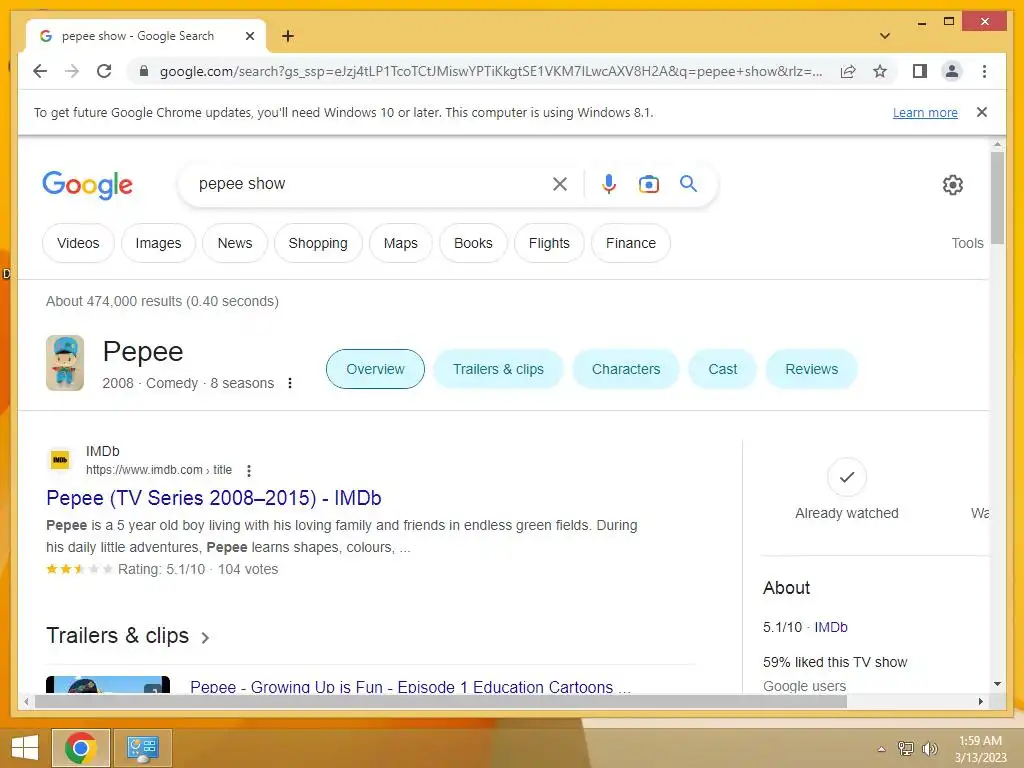The height and width of the screenshot is (768, 1024).
Task: Open the tab search chevron
Action: click(x=885, y=36)
